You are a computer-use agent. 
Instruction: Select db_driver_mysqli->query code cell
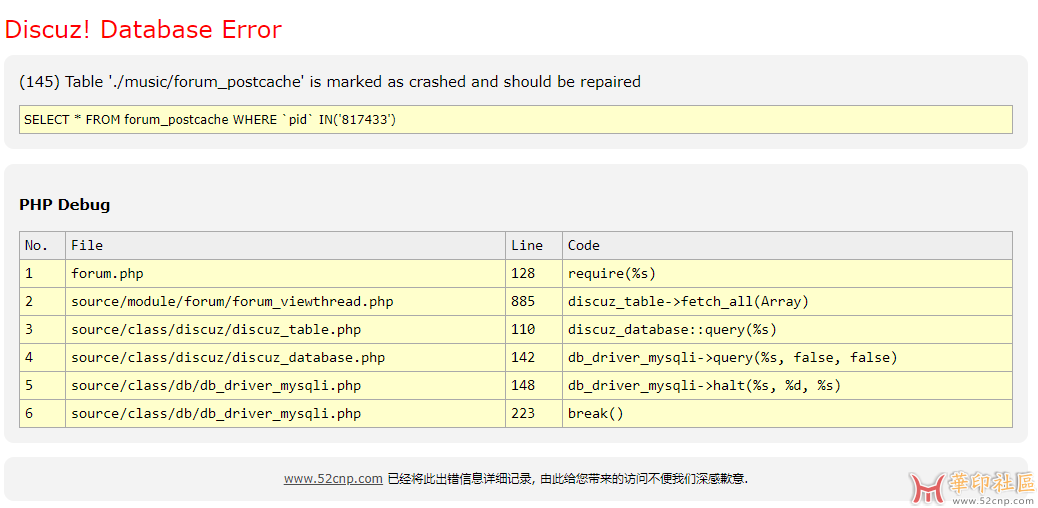(788, 358)
